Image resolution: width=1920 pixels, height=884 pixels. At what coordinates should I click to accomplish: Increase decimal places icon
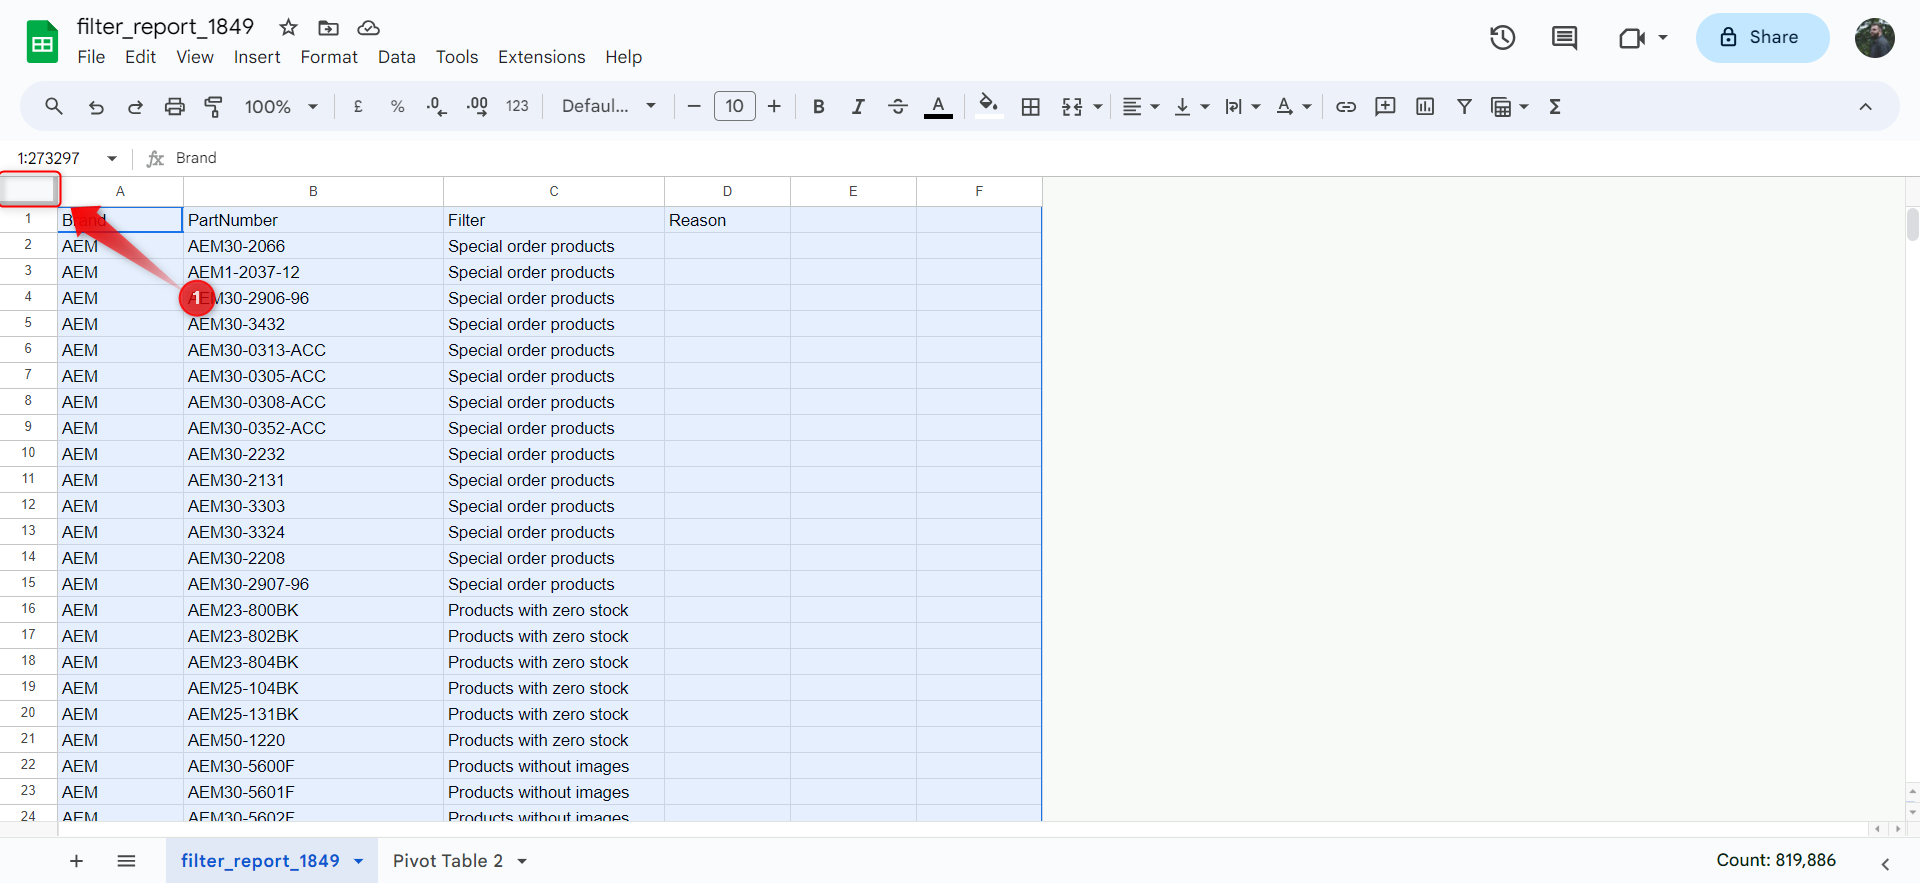477,106
